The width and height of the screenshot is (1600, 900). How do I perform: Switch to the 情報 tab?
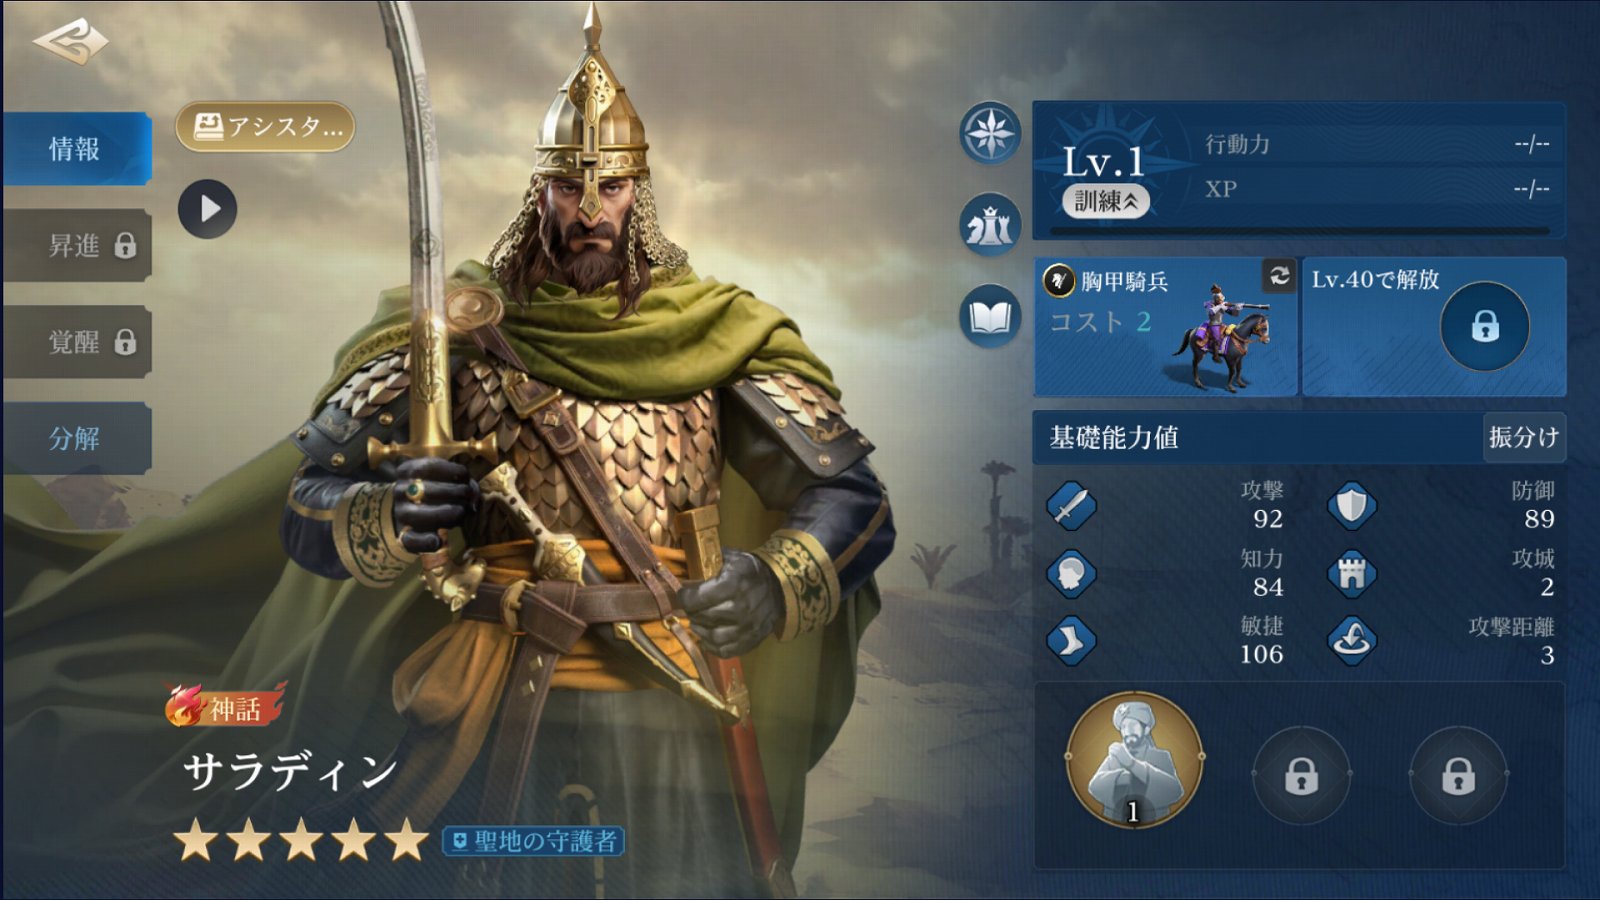click(x=77, y=149)
